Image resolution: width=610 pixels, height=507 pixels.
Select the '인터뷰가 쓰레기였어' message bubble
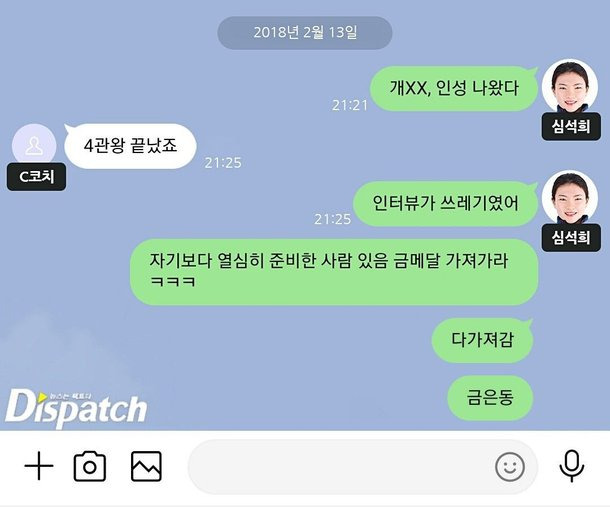point(445,204)
